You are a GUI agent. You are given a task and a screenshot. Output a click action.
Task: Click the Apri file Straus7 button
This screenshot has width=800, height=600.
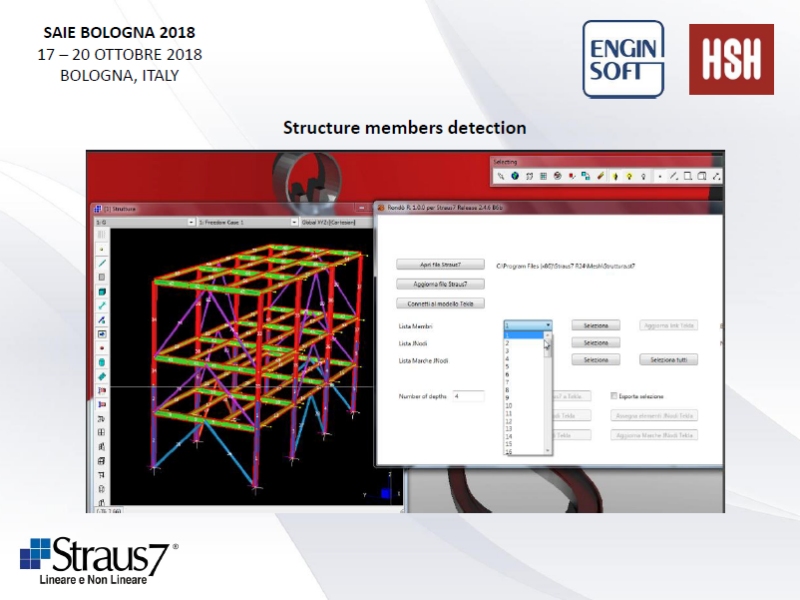point(440,265)
